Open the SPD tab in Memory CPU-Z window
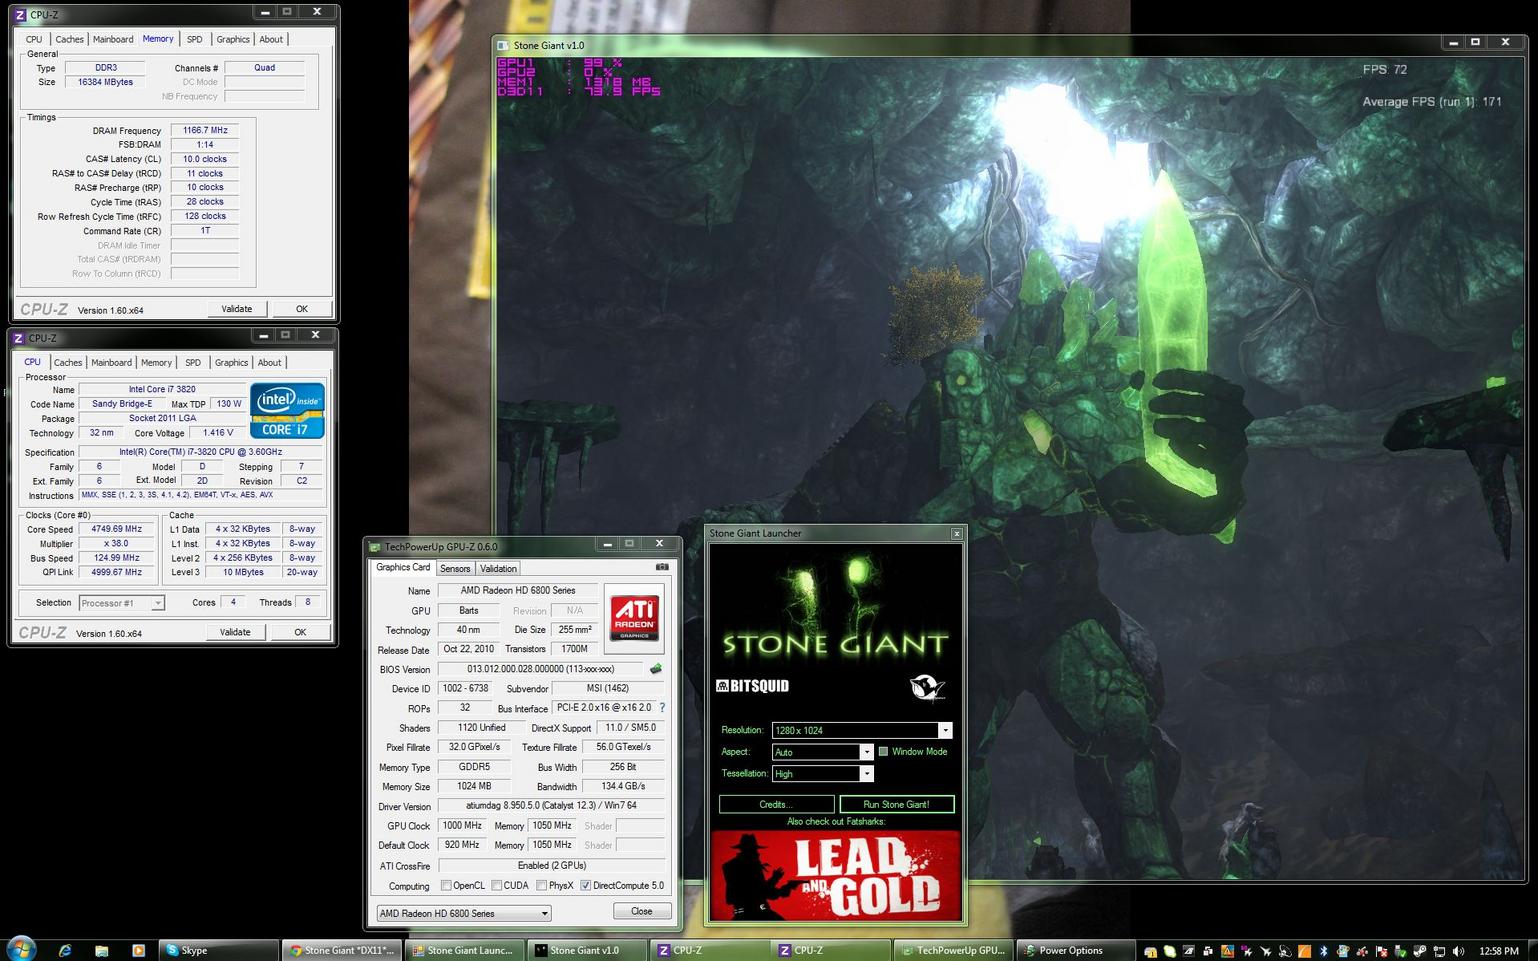The height and width of the screenshot is (961, 1538). [195, 39]
